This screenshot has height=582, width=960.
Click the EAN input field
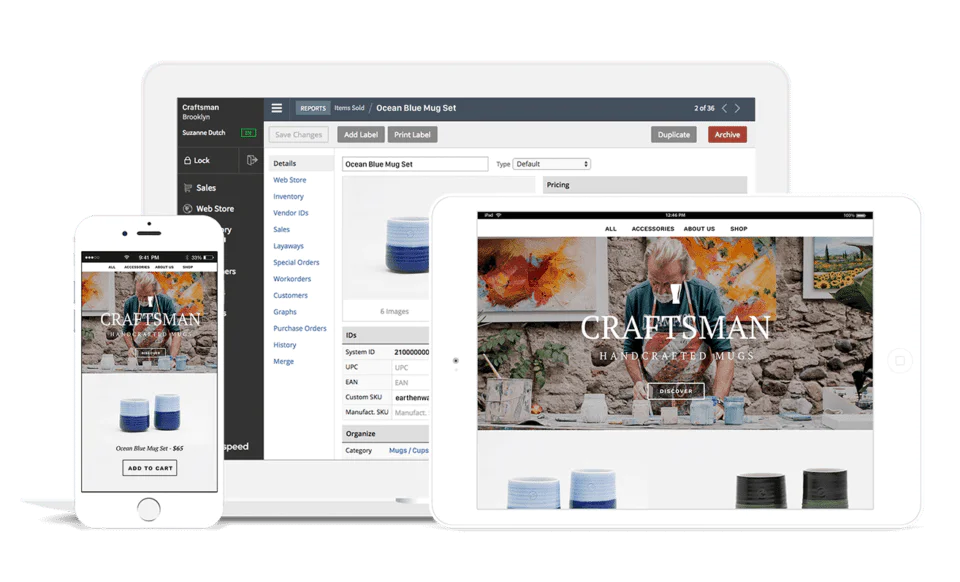point(411,382)
